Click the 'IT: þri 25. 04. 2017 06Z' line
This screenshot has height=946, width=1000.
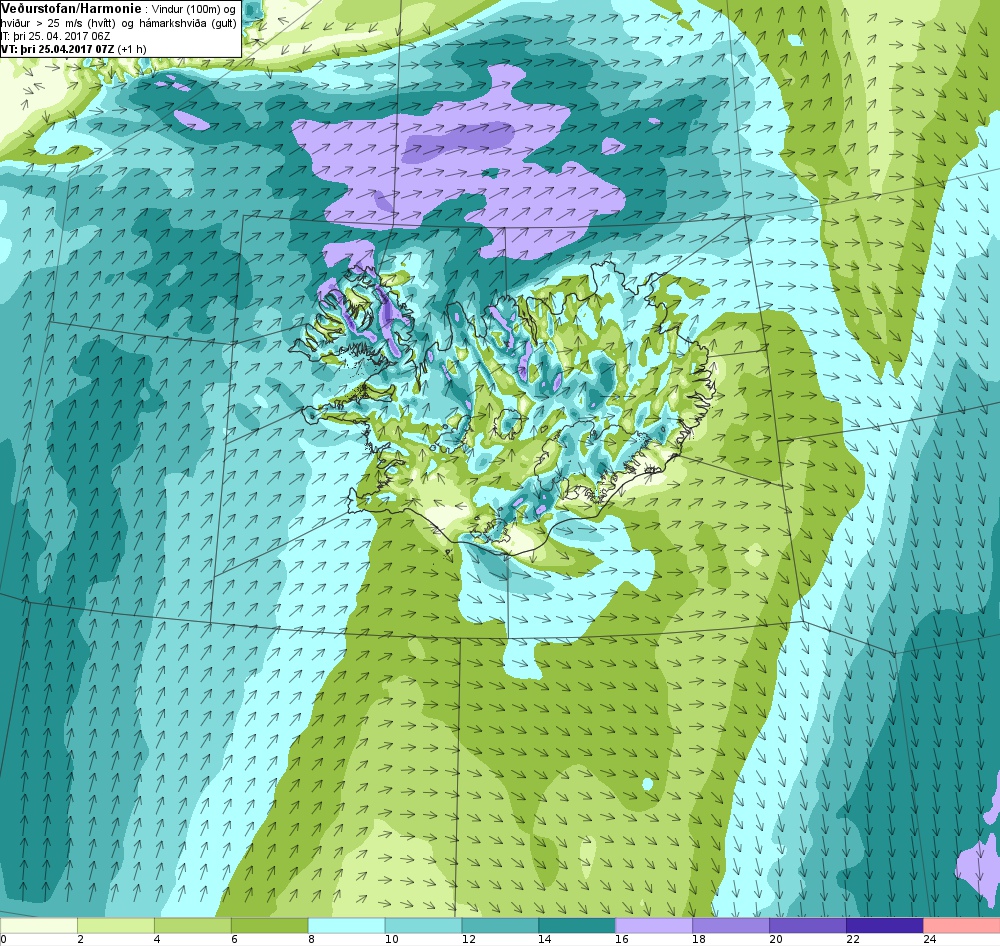[x=55, y=36]
